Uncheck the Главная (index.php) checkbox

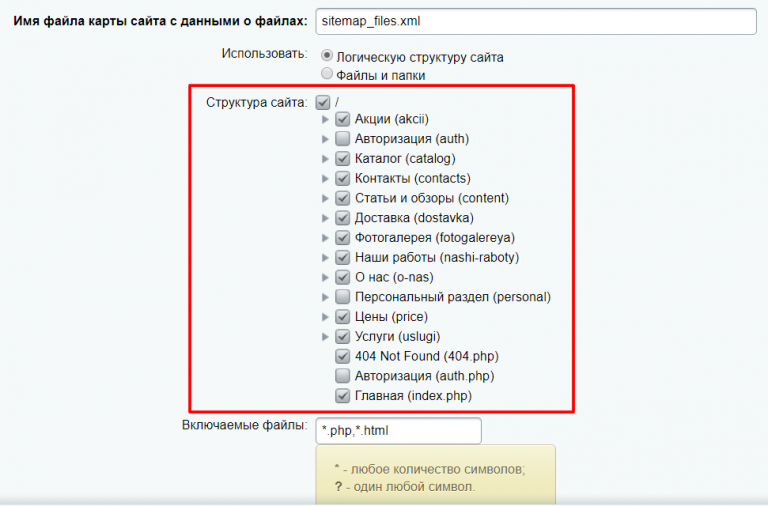coord(342,396)
